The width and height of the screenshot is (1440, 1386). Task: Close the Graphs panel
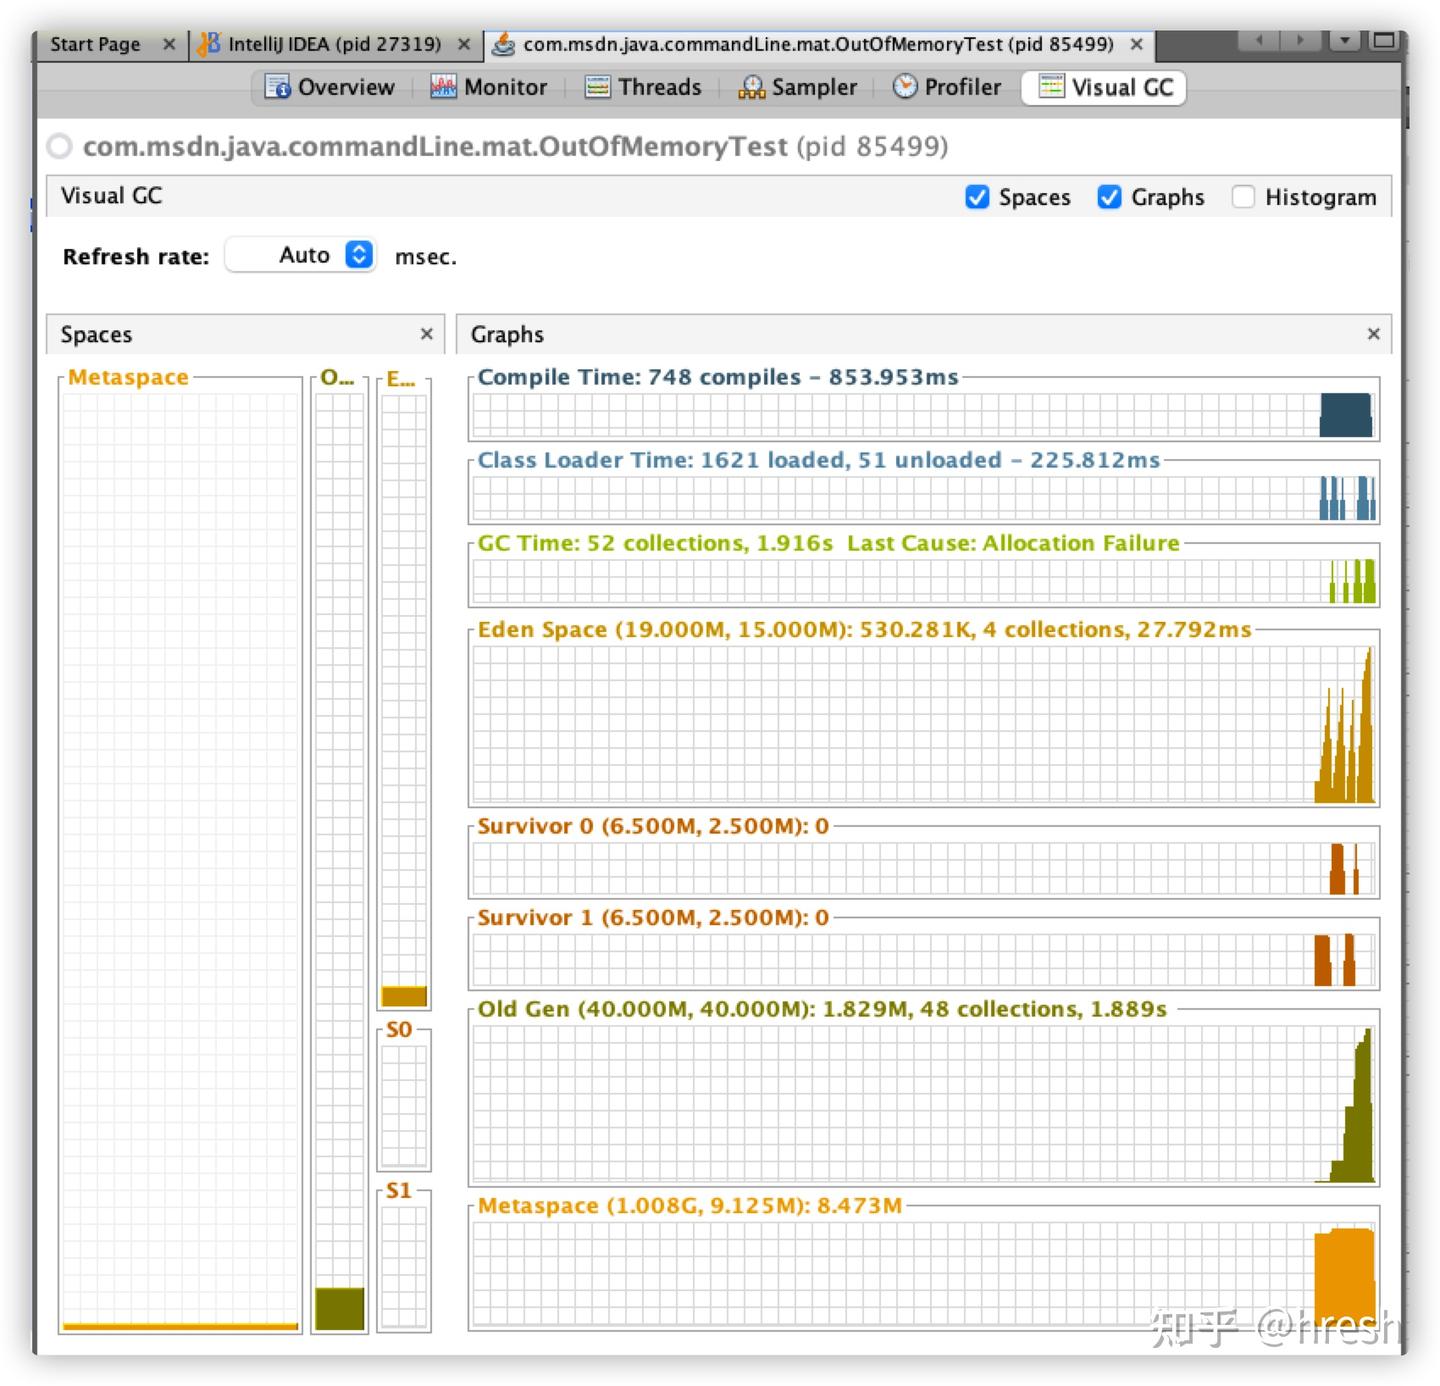(1372, 334)
